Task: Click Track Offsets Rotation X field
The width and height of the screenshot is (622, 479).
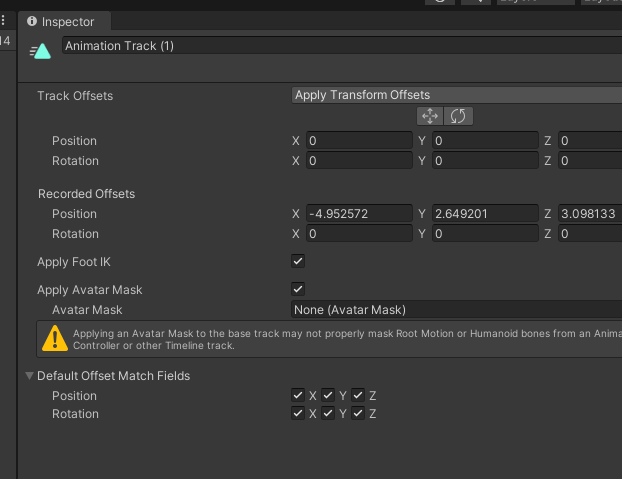Action: coord(359,160)
